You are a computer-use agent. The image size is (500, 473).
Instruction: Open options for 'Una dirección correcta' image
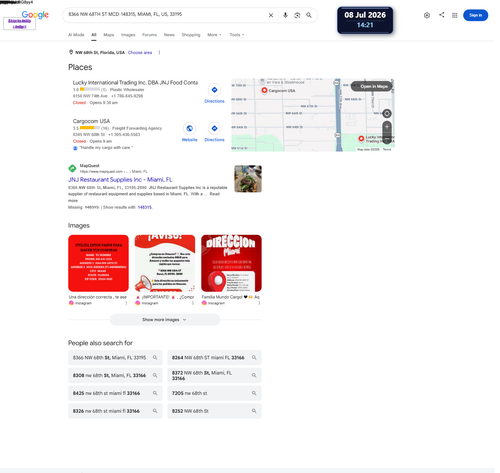pyautogui.click(x=126, y=303)
